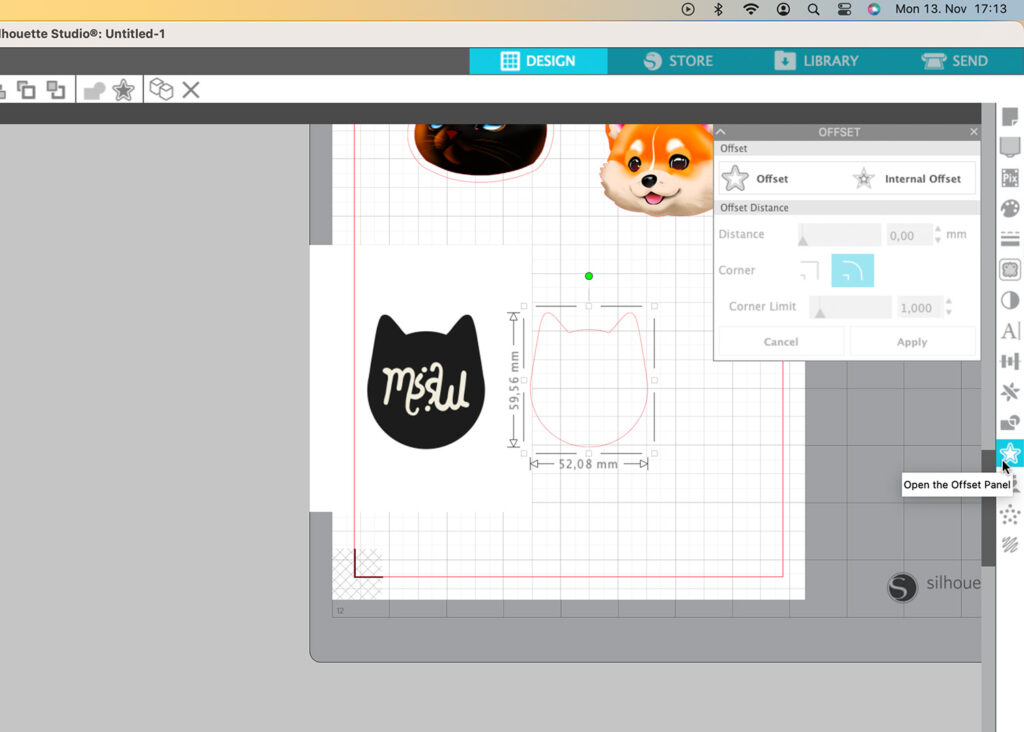Open the PixScan panel icon

[x=1010, y=179]
